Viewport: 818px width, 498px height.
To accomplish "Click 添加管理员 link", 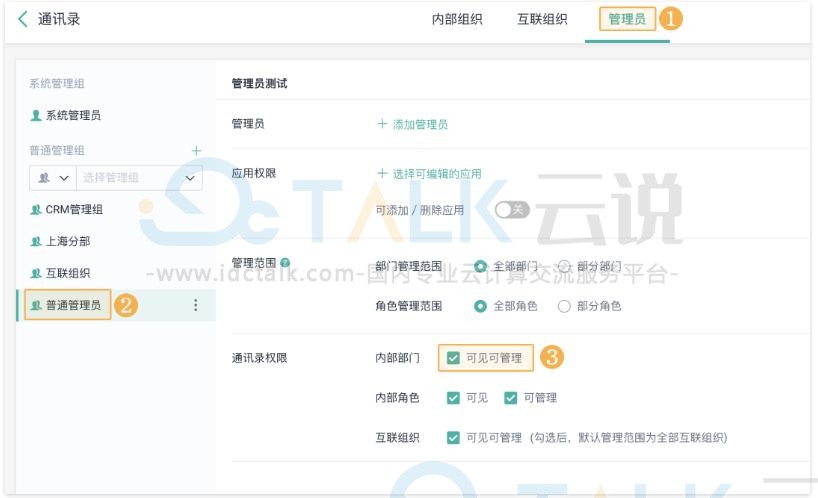I will pyautogui.click(x=420, y=124).
